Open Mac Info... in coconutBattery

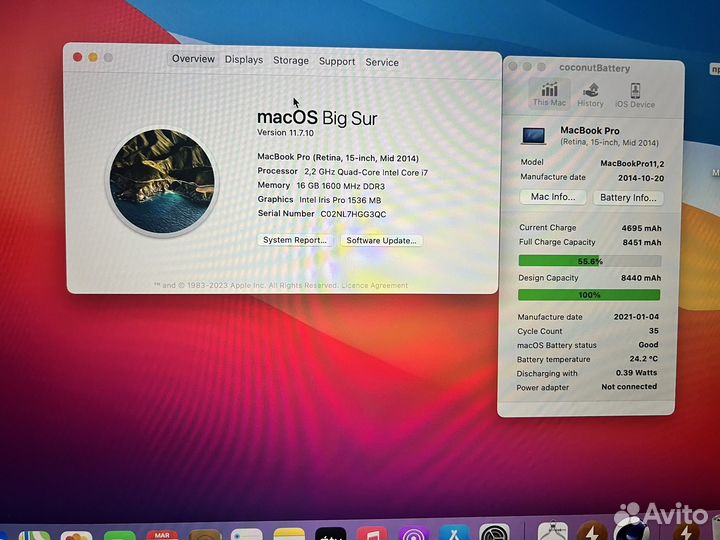point(553,197)
